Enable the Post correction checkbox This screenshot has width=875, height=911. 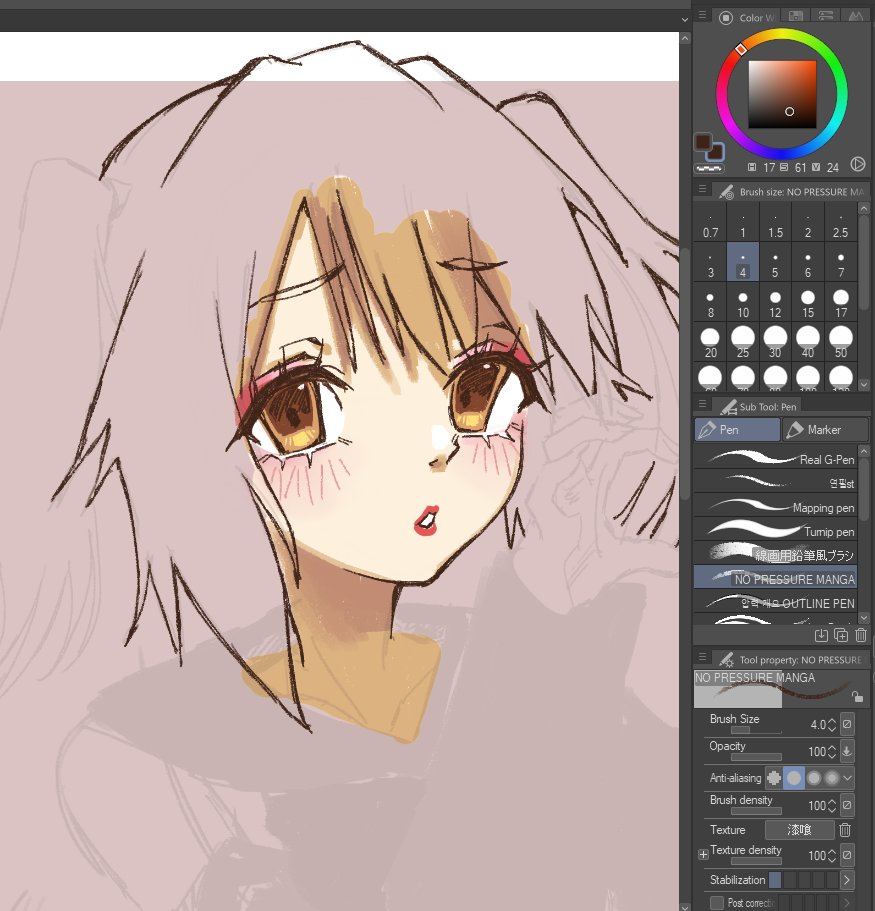[x=716, y=901]
